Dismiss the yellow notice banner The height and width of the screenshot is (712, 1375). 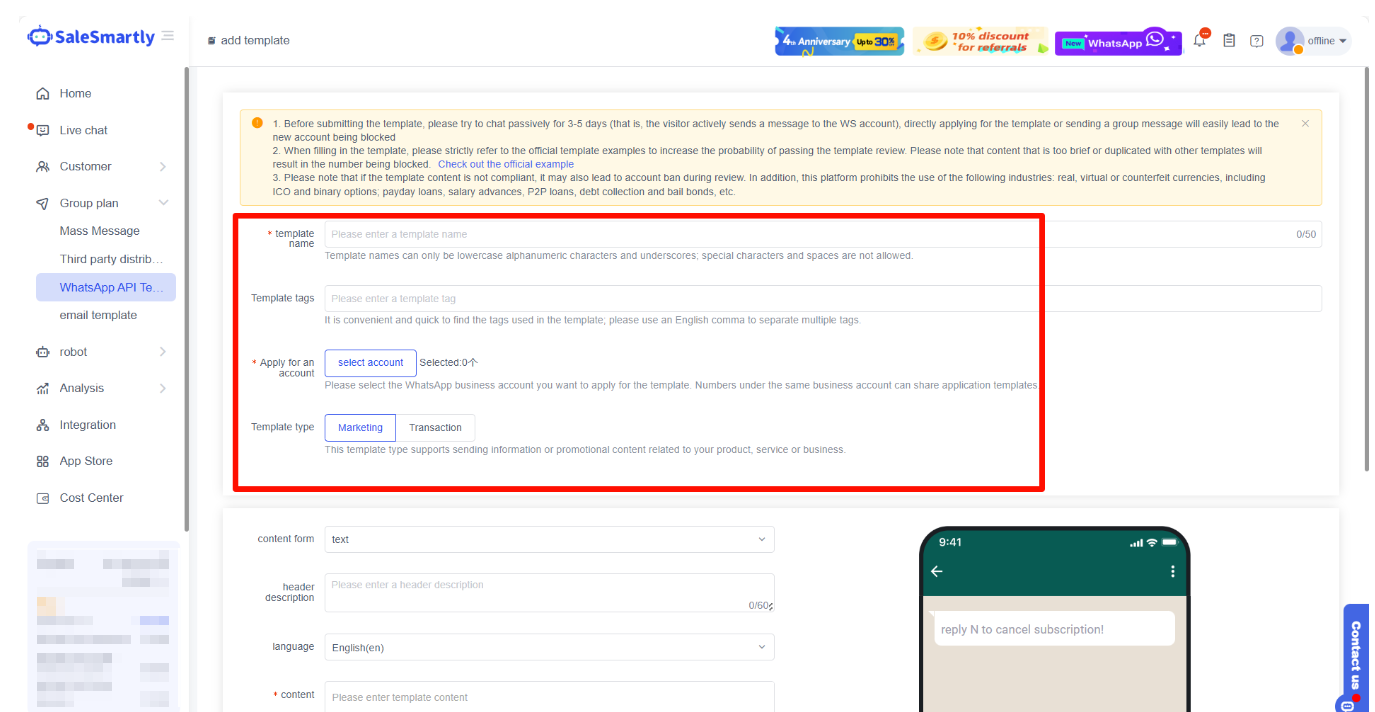(1305, 124)
